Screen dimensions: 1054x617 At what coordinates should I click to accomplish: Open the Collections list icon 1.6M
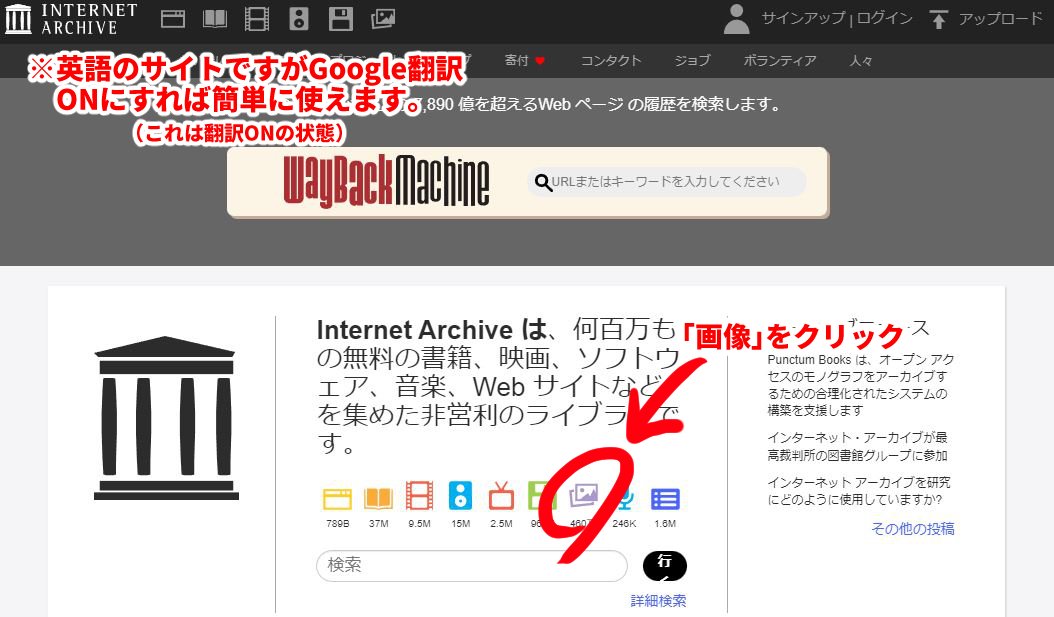point(665,499)
